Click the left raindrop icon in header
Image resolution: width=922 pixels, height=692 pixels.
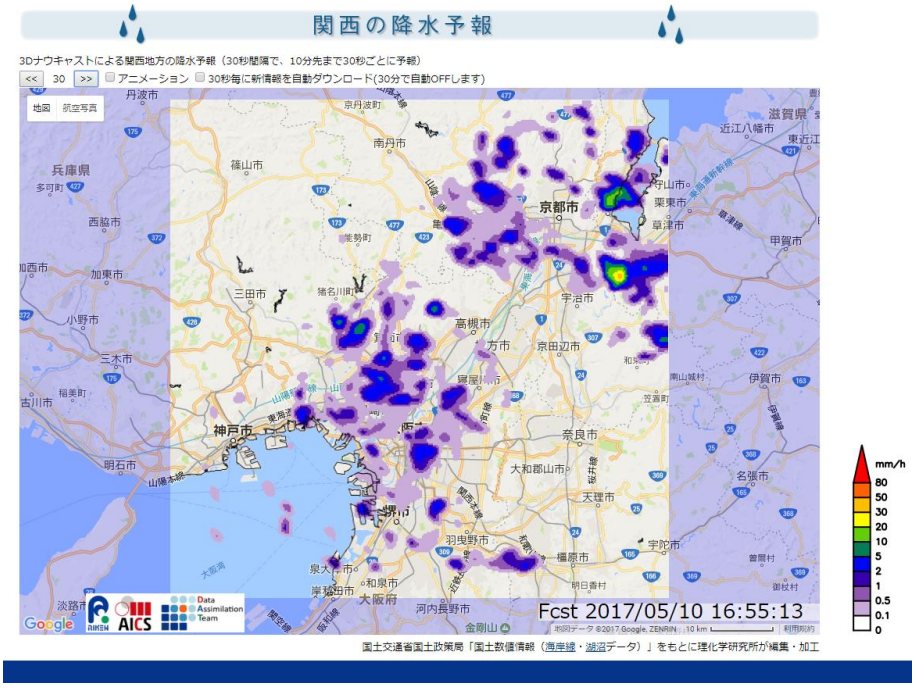click(x=131, y=24)
